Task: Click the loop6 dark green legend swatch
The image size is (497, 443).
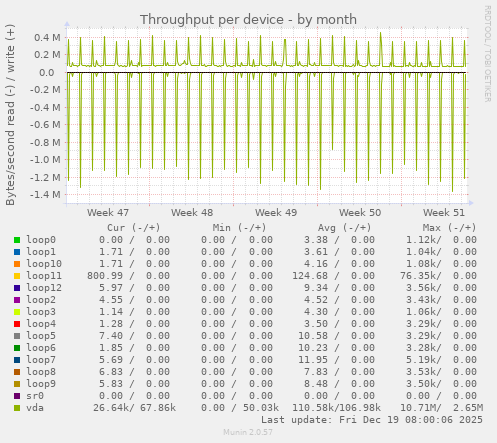Action: click(x=17, y=348)
